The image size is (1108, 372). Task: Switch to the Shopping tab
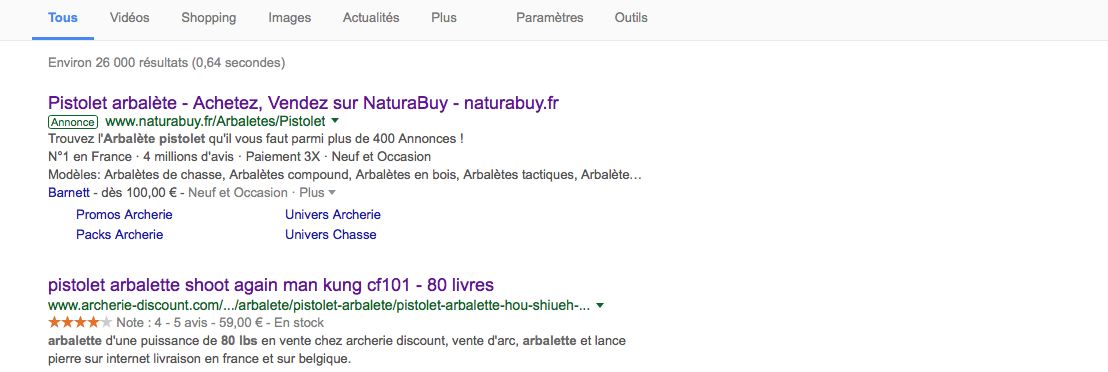(208, 18)
